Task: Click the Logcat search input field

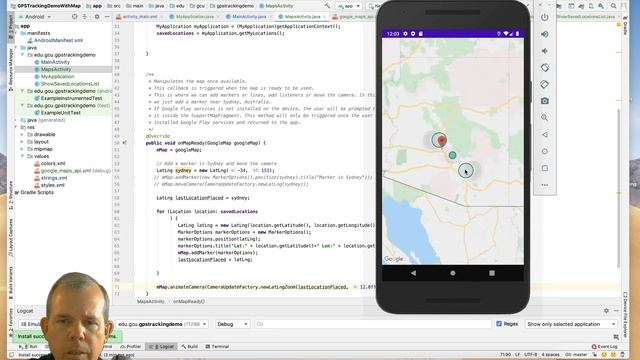Action: point(373,324)
